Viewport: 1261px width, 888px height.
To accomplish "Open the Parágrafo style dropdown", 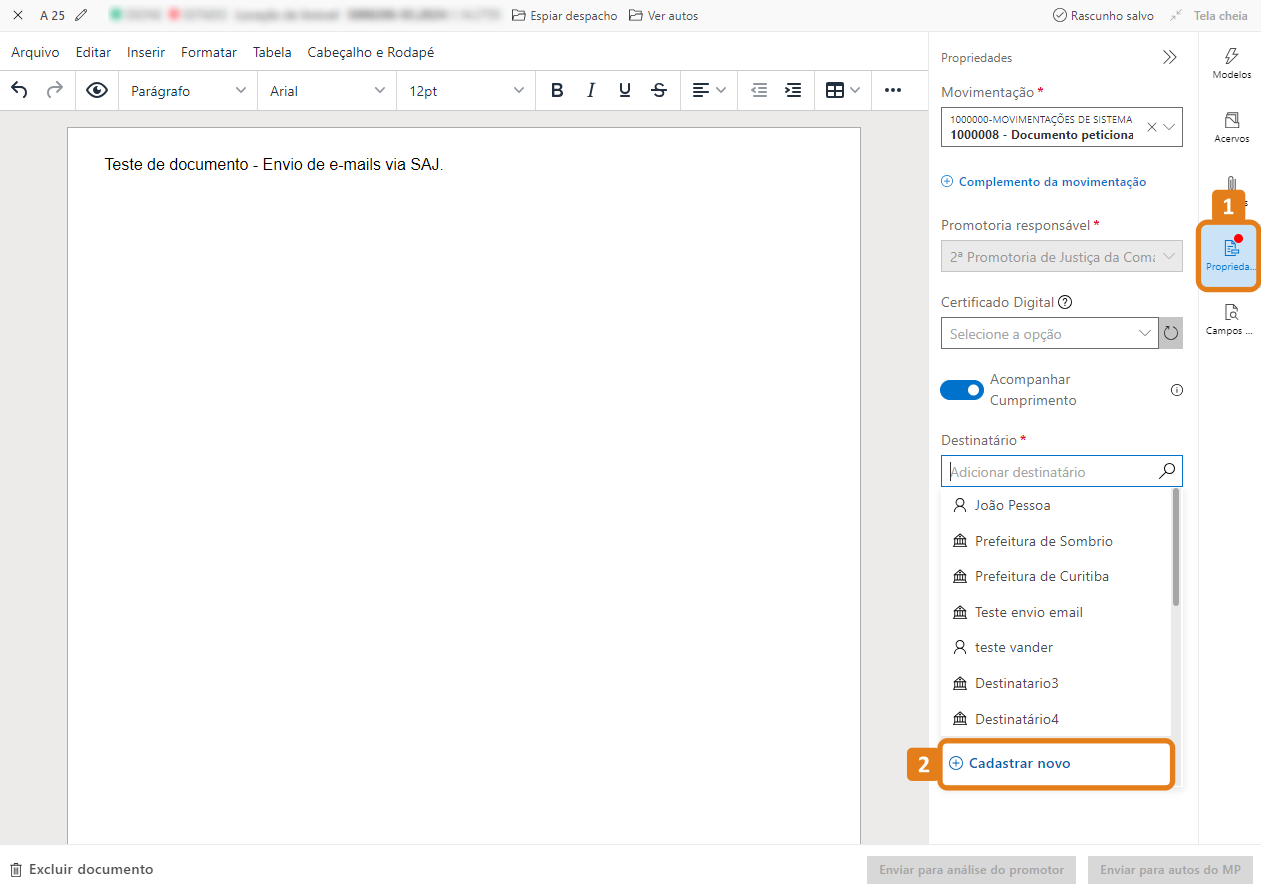I will pos(188,91).
